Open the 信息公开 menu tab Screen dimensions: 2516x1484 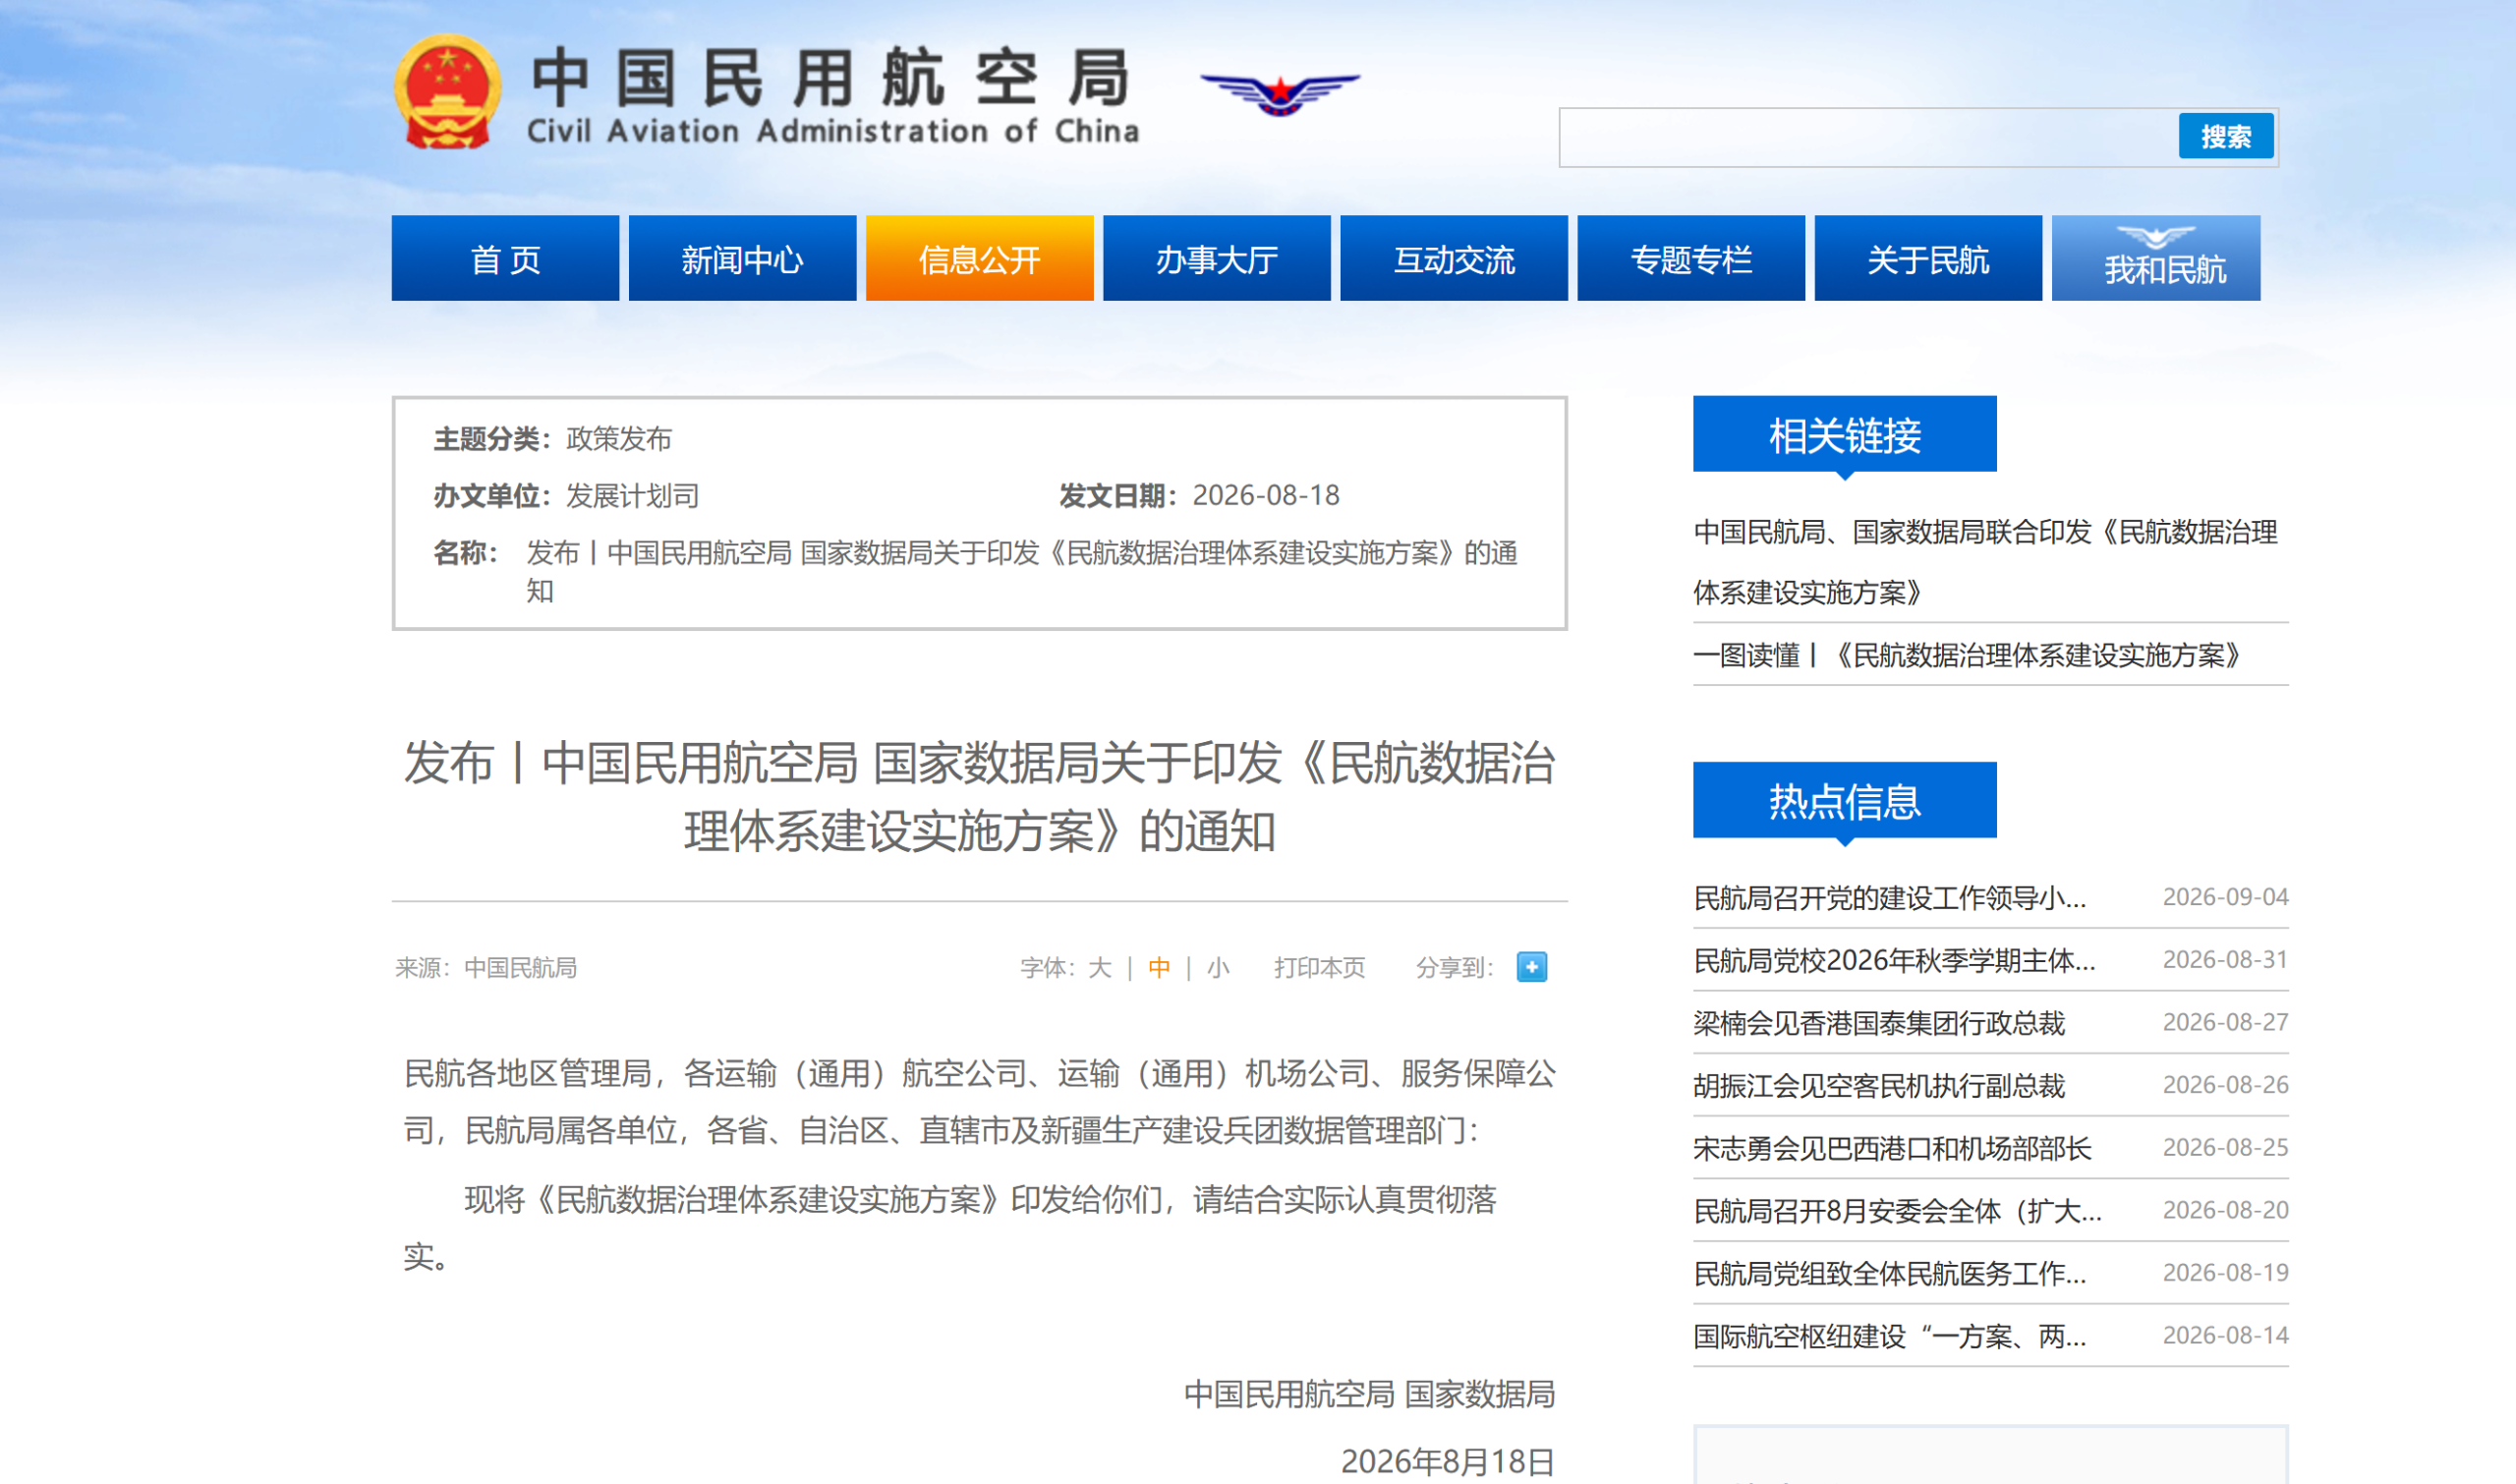tap(979, 258)
